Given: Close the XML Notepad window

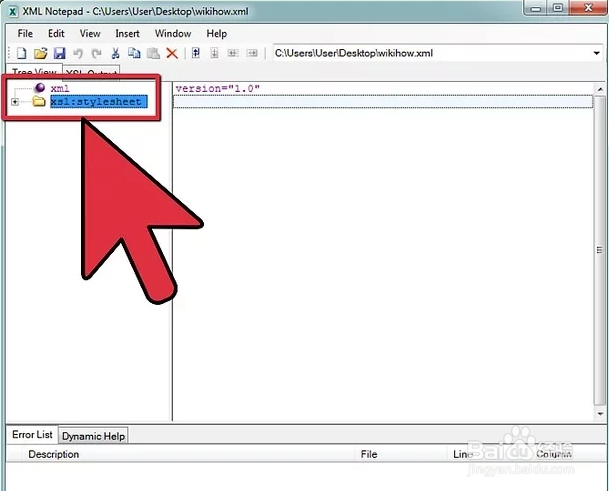Looking at the screenshot, I should pos(589,8).
